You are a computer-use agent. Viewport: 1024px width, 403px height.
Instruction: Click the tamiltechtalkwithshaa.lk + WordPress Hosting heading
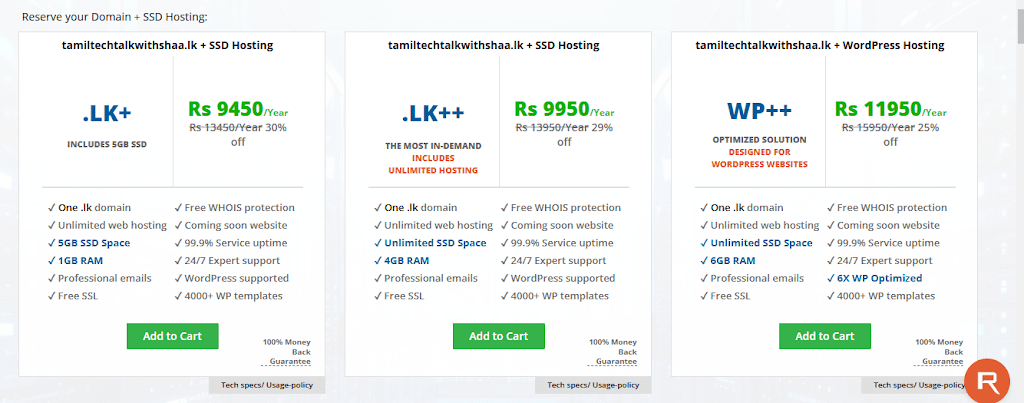[x=820, y=46]
